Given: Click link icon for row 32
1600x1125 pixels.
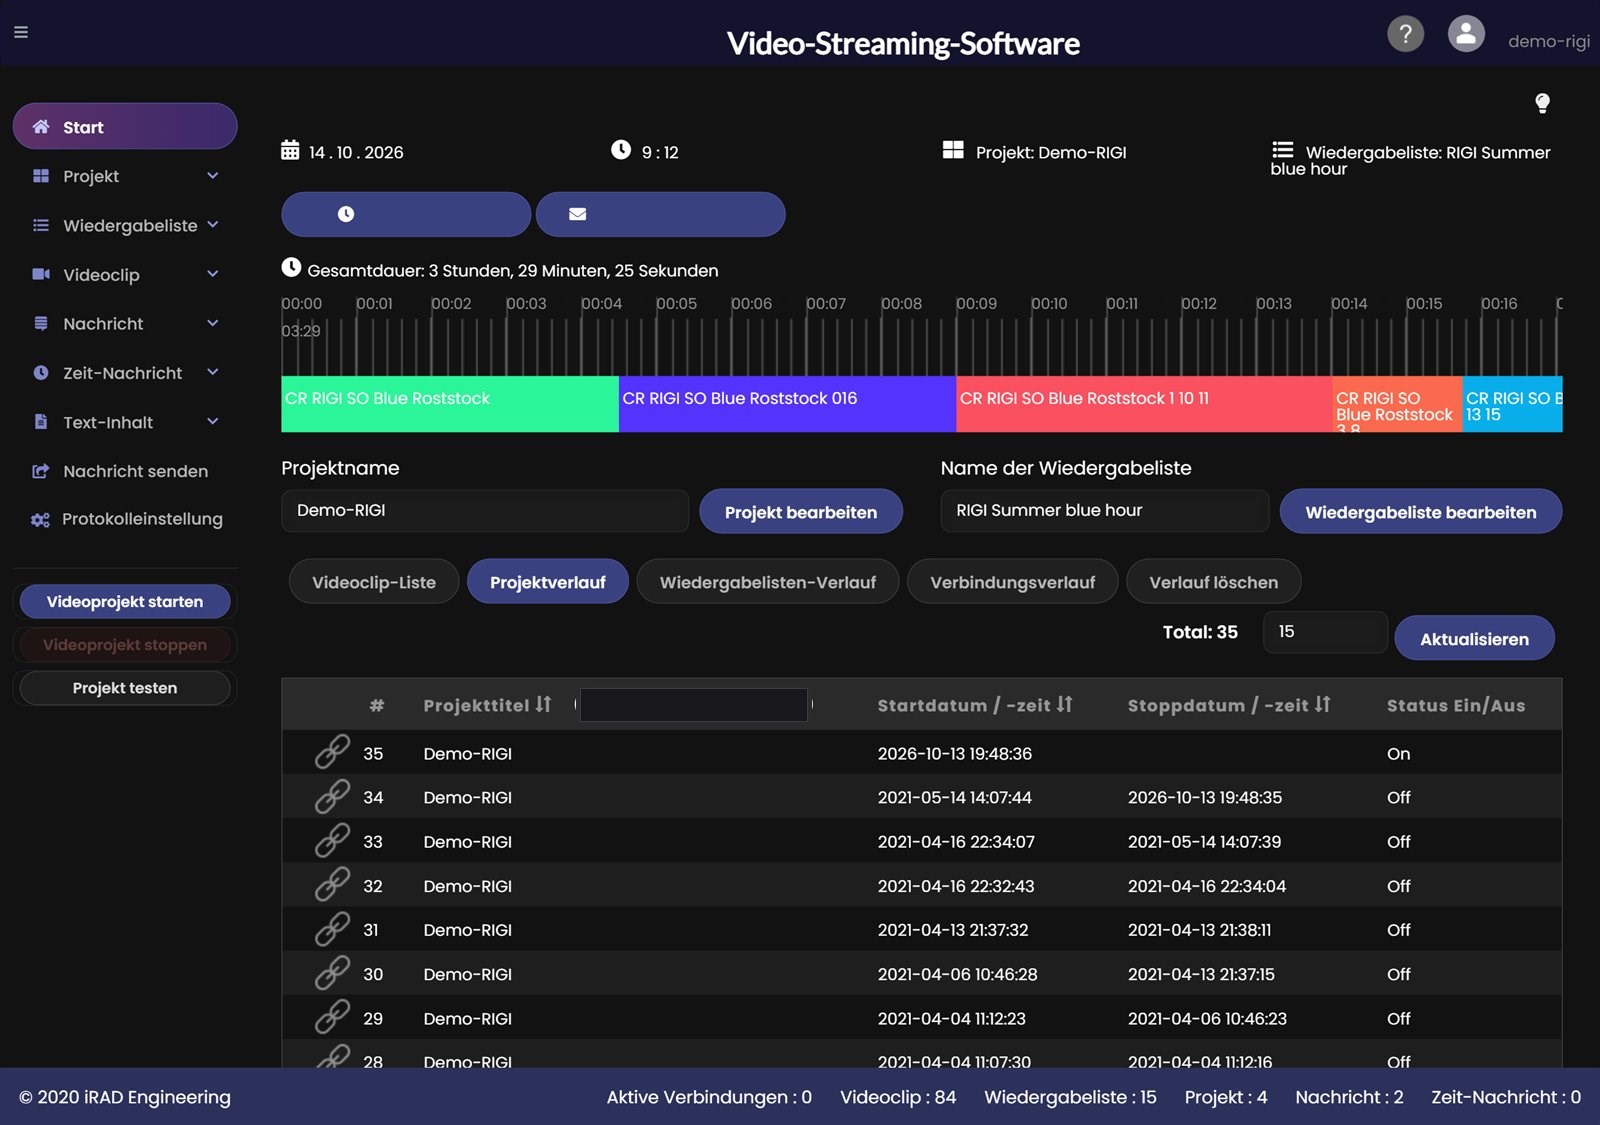Looking at the screenshot, I should [x=332, y=885].
